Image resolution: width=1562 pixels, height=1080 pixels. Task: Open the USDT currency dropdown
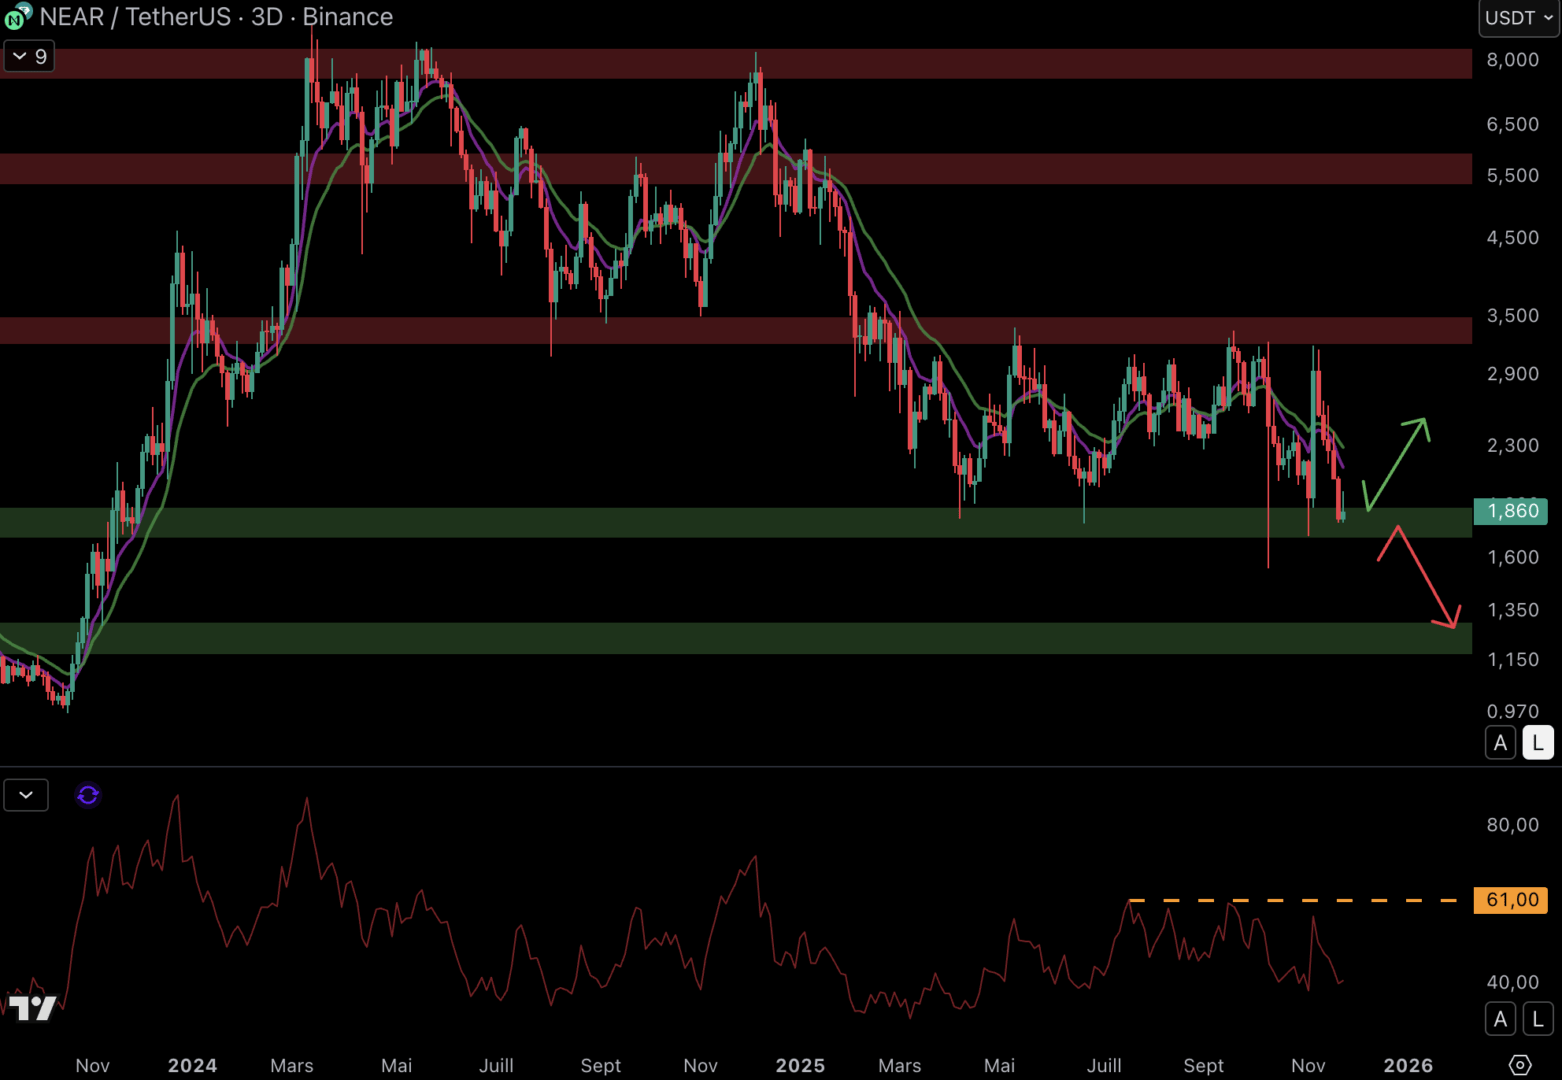pos(1518,18)
